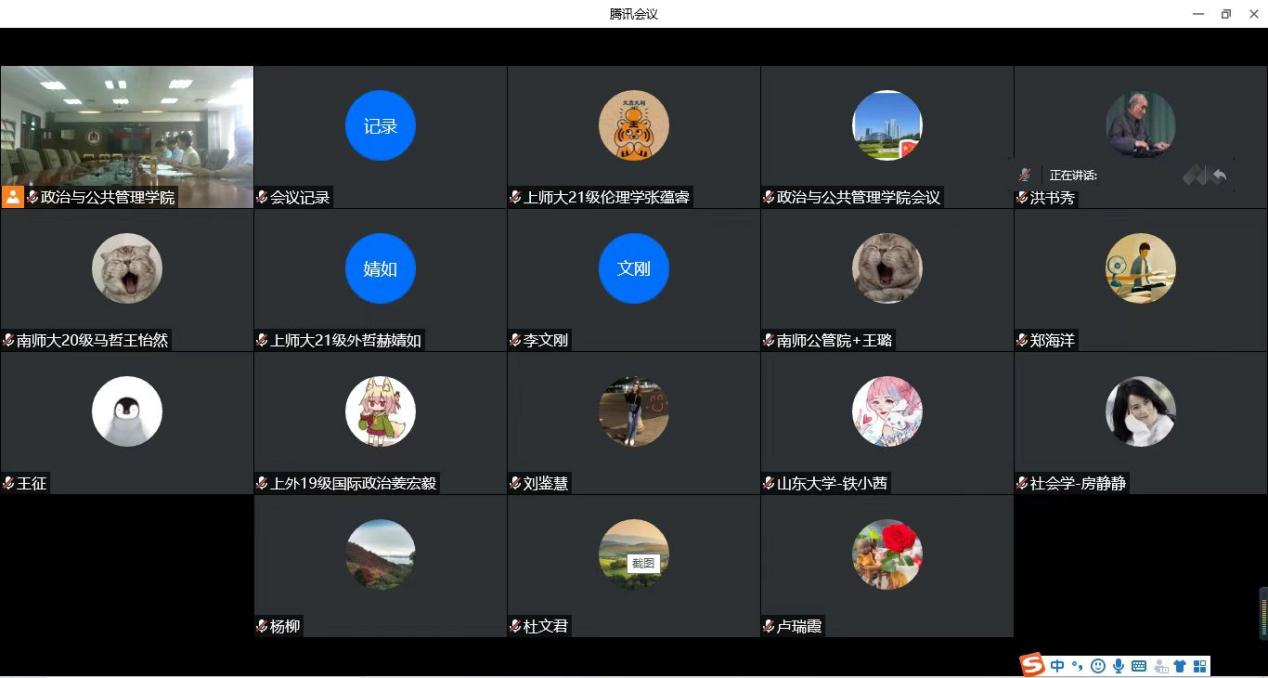The width and height of the screenshot is (1268, 678).
Task: Select the penguin avatar of 王征
Action: [127, 411]
